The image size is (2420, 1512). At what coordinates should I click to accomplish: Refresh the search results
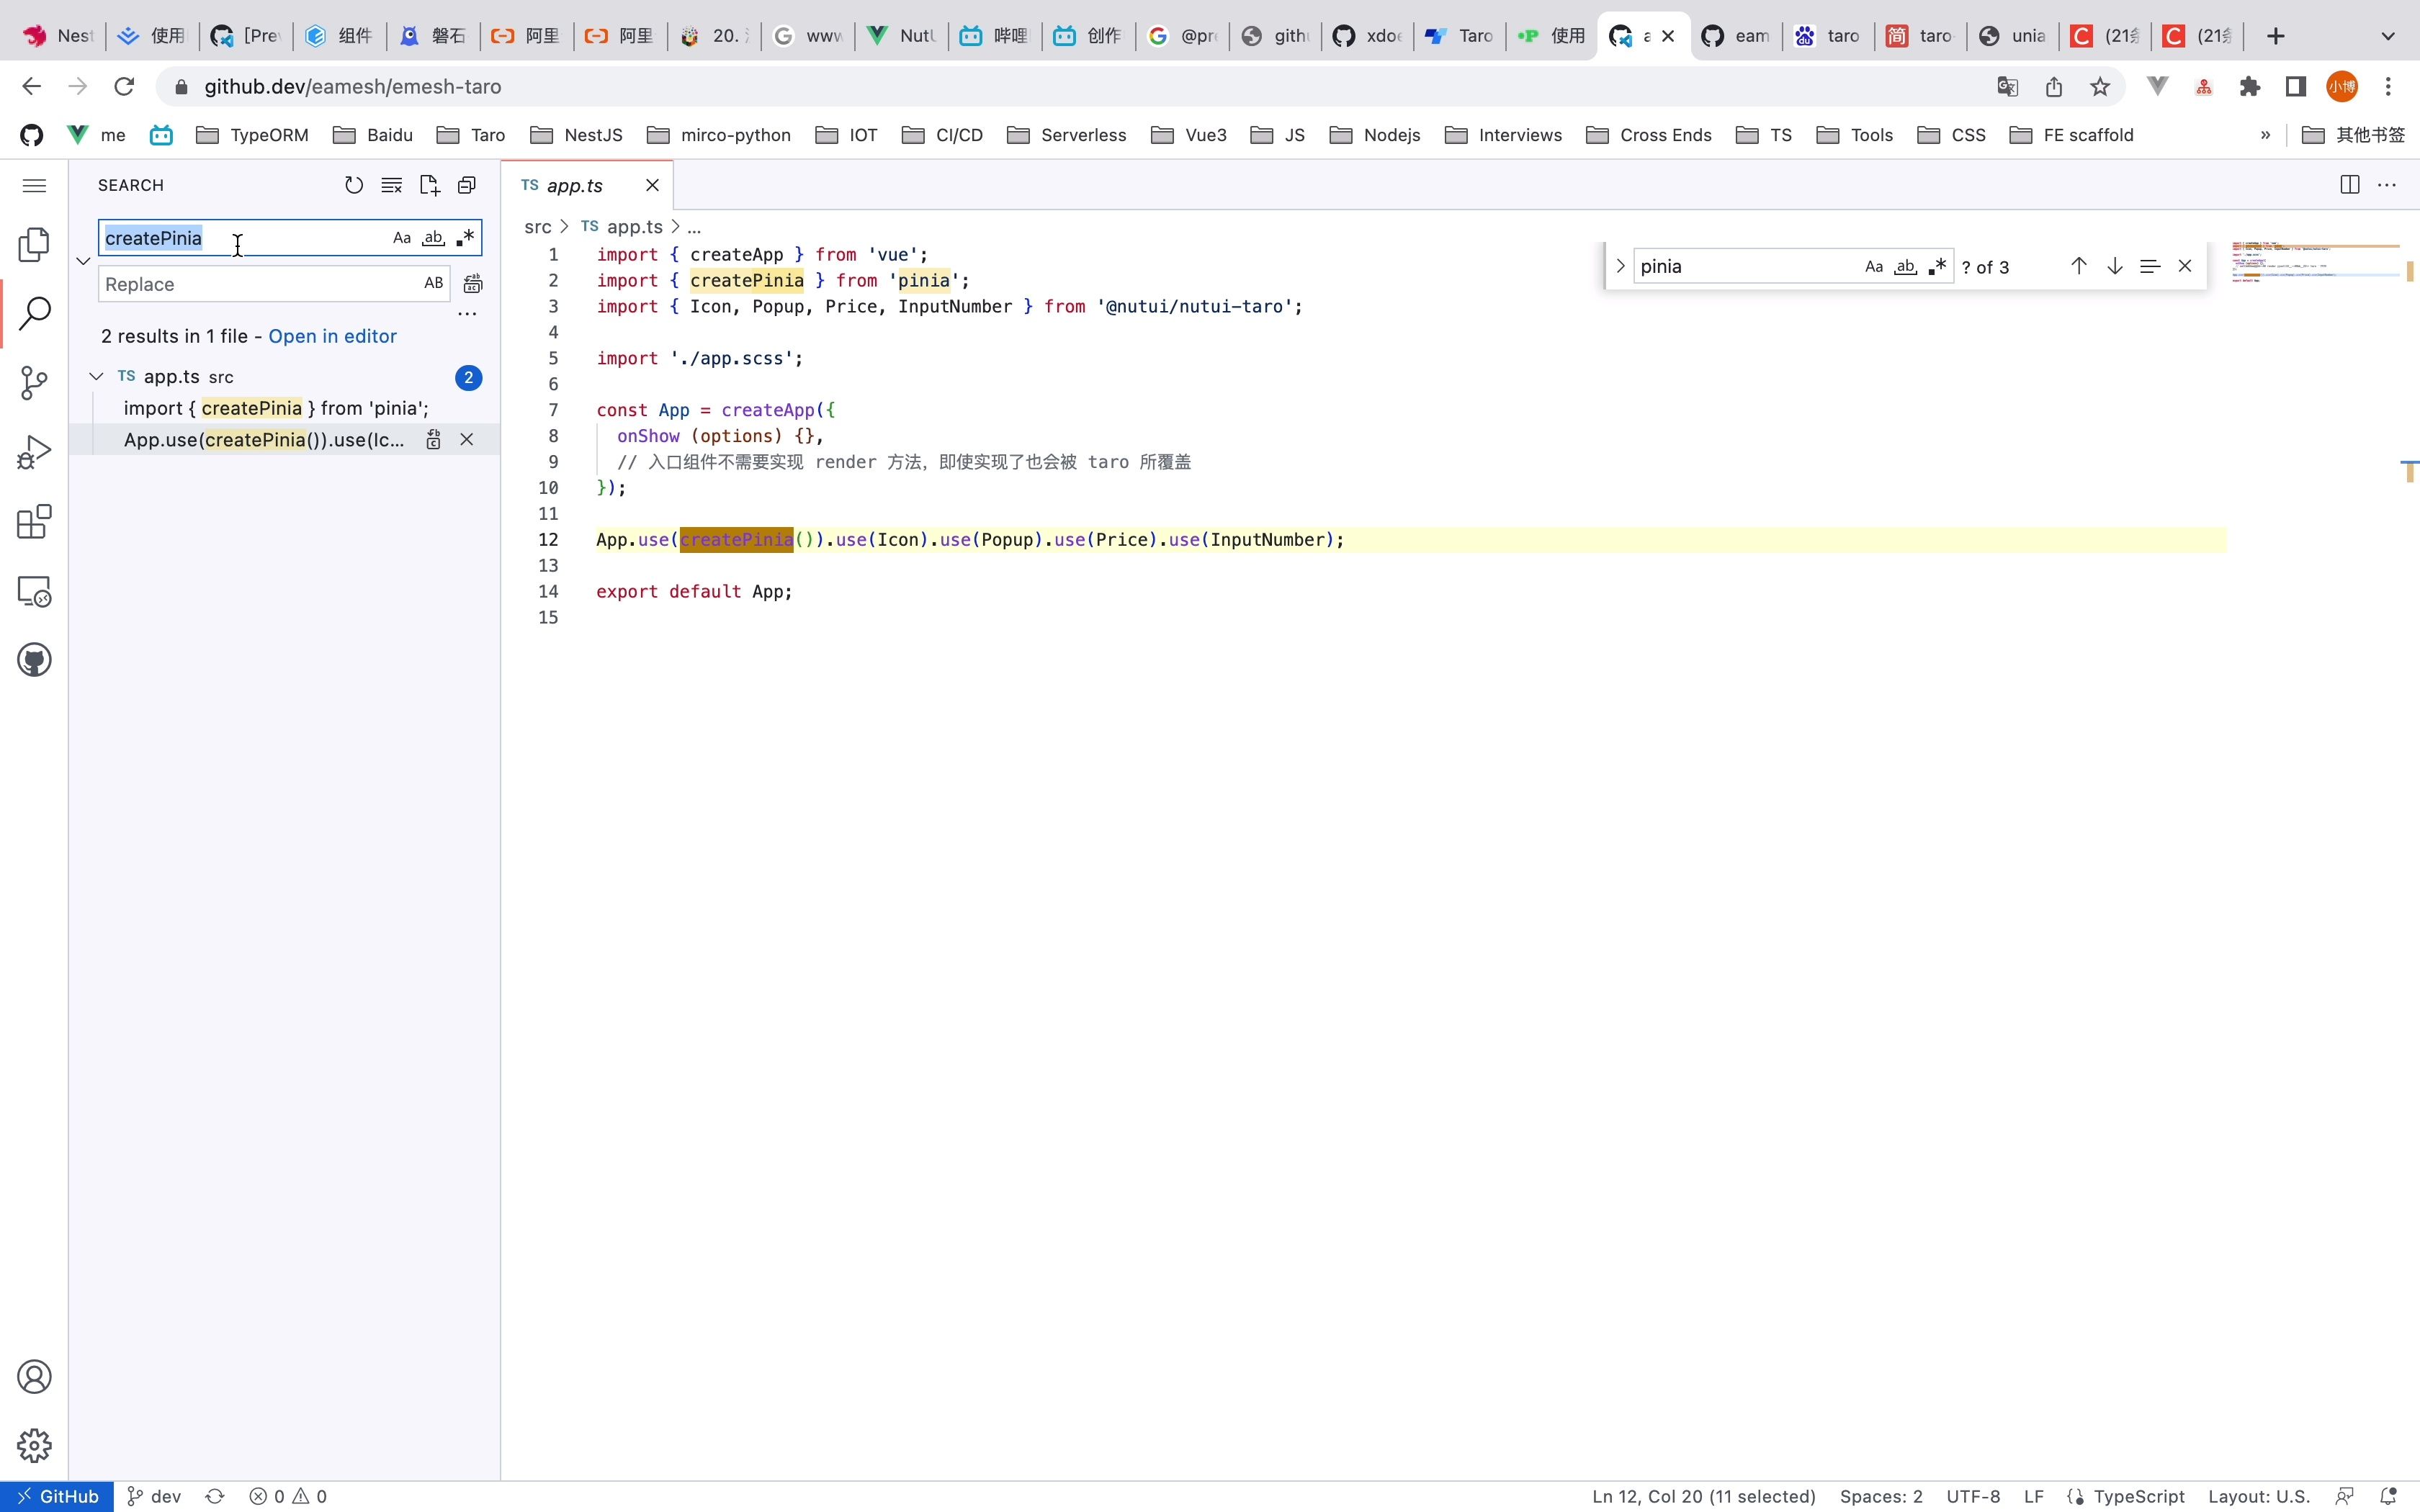pyautogui.click(x=353, y=185)
